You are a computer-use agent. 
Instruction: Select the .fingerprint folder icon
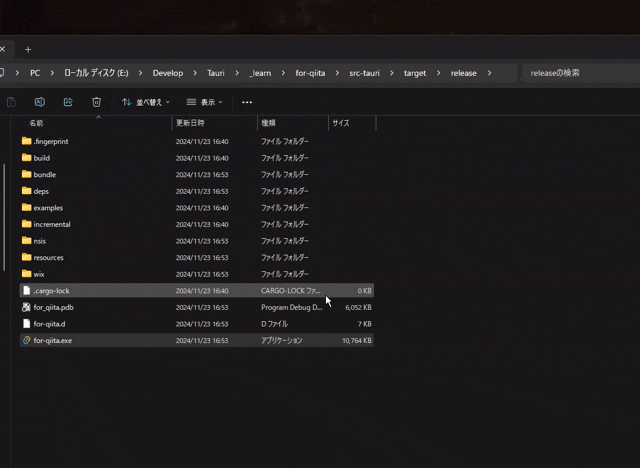tap(27, 141)
